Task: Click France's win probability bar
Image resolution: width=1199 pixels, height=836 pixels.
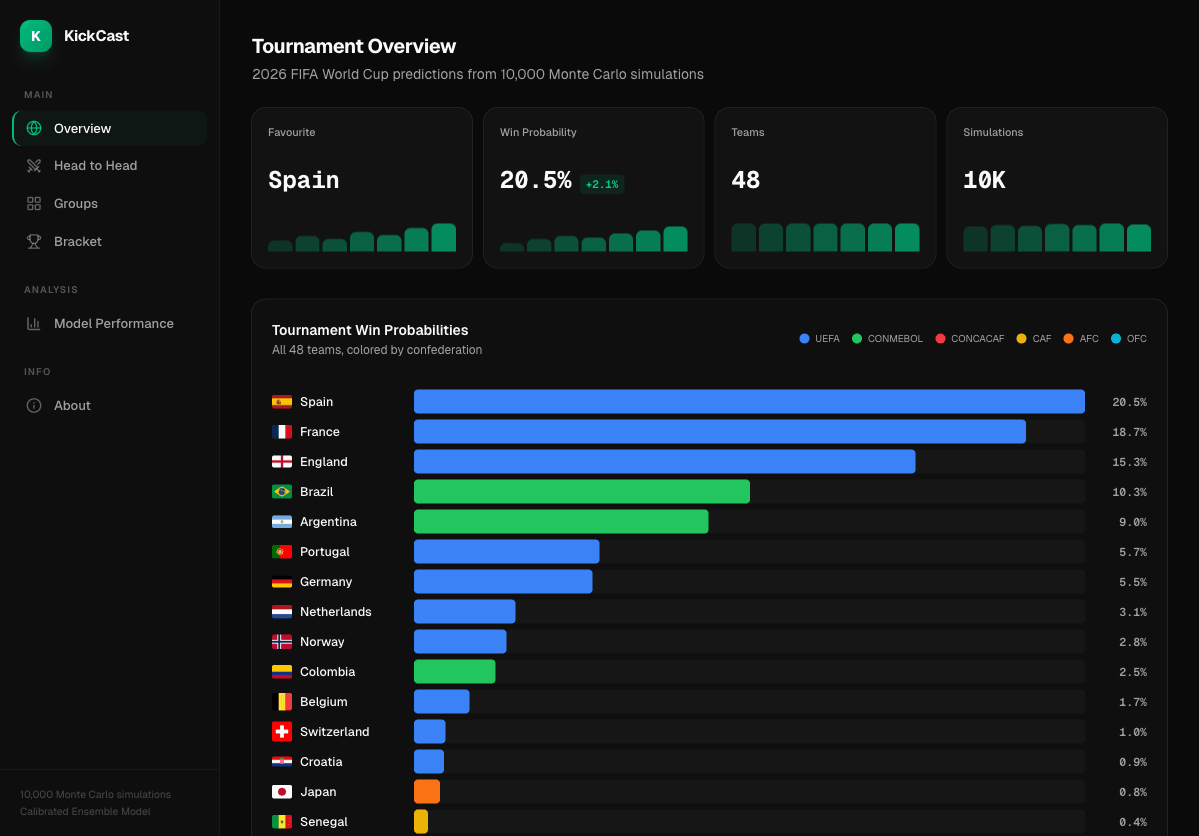Action: [x=720, y=431]
